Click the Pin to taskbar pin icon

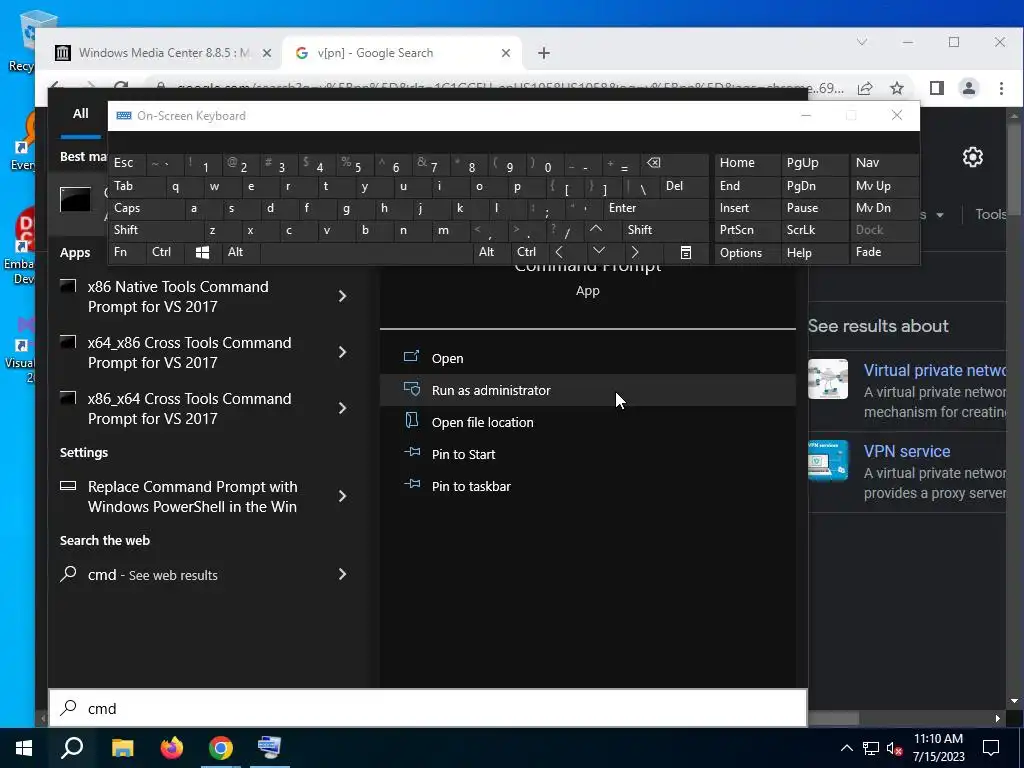[412, 484]
